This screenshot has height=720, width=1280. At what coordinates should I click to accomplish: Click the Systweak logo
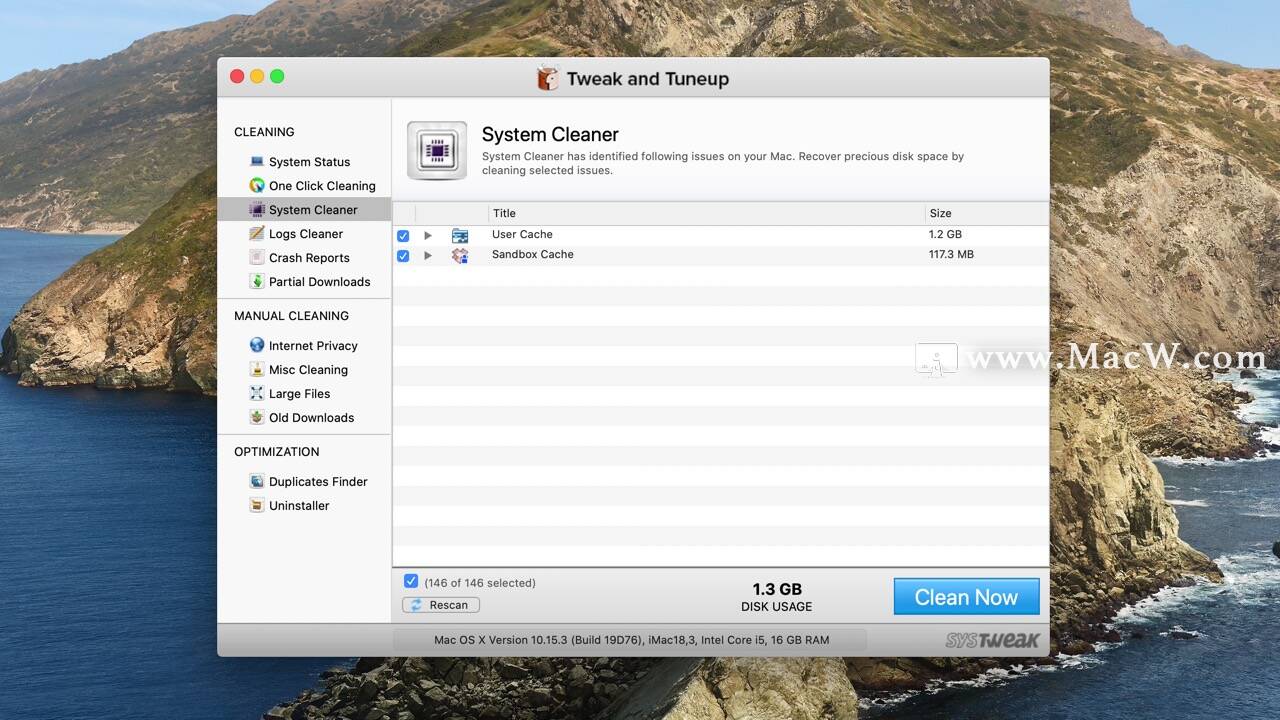point(993,640)
